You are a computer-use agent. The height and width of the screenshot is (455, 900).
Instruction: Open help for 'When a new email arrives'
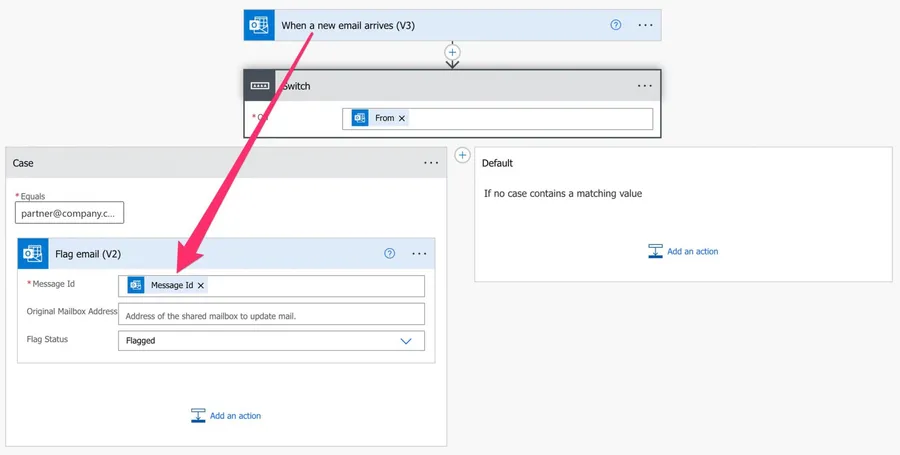616,25
